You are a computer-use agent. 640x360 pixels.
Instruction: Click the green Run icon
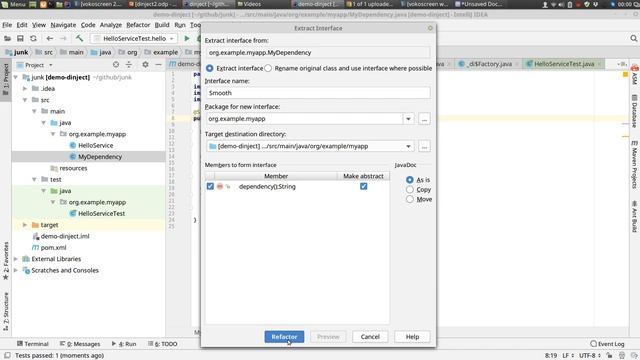coord(187,38)
